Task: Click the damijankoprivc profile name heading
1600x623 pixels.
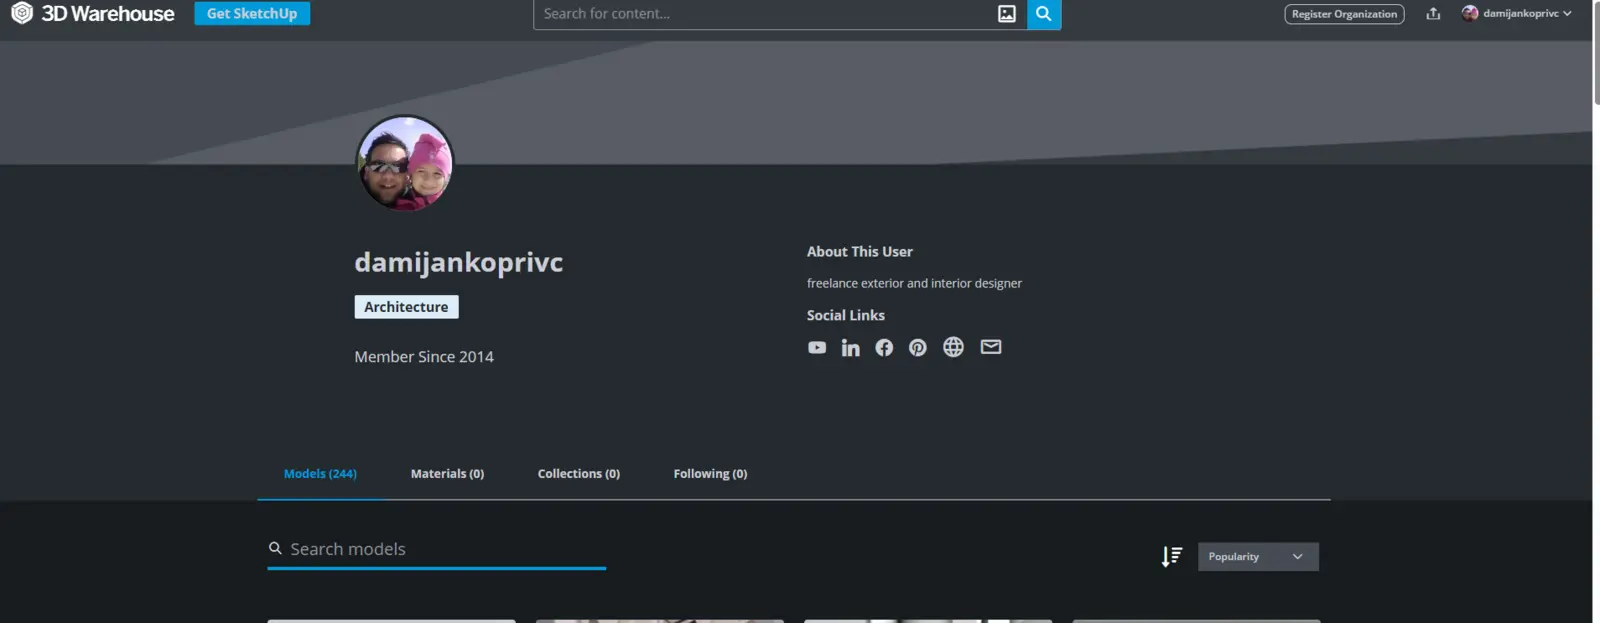Action: 459,263
